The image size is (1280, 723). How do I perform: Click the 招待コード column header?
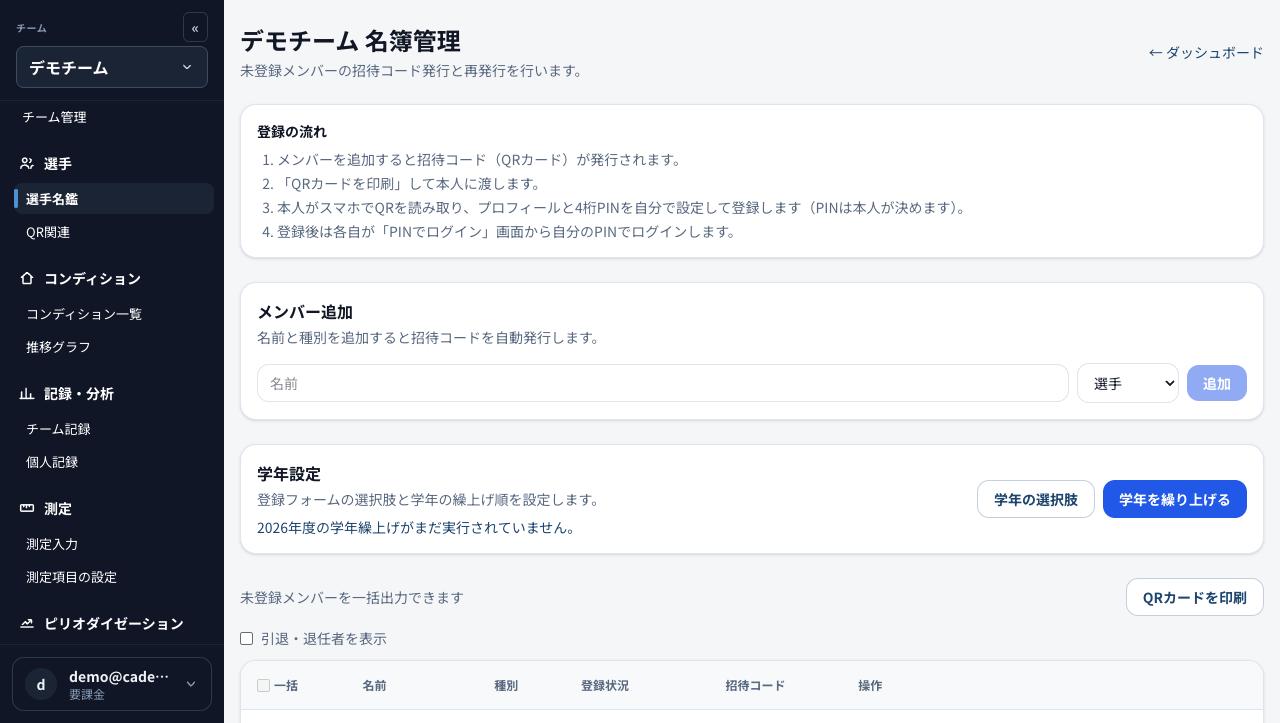click(x=755, y=685)
